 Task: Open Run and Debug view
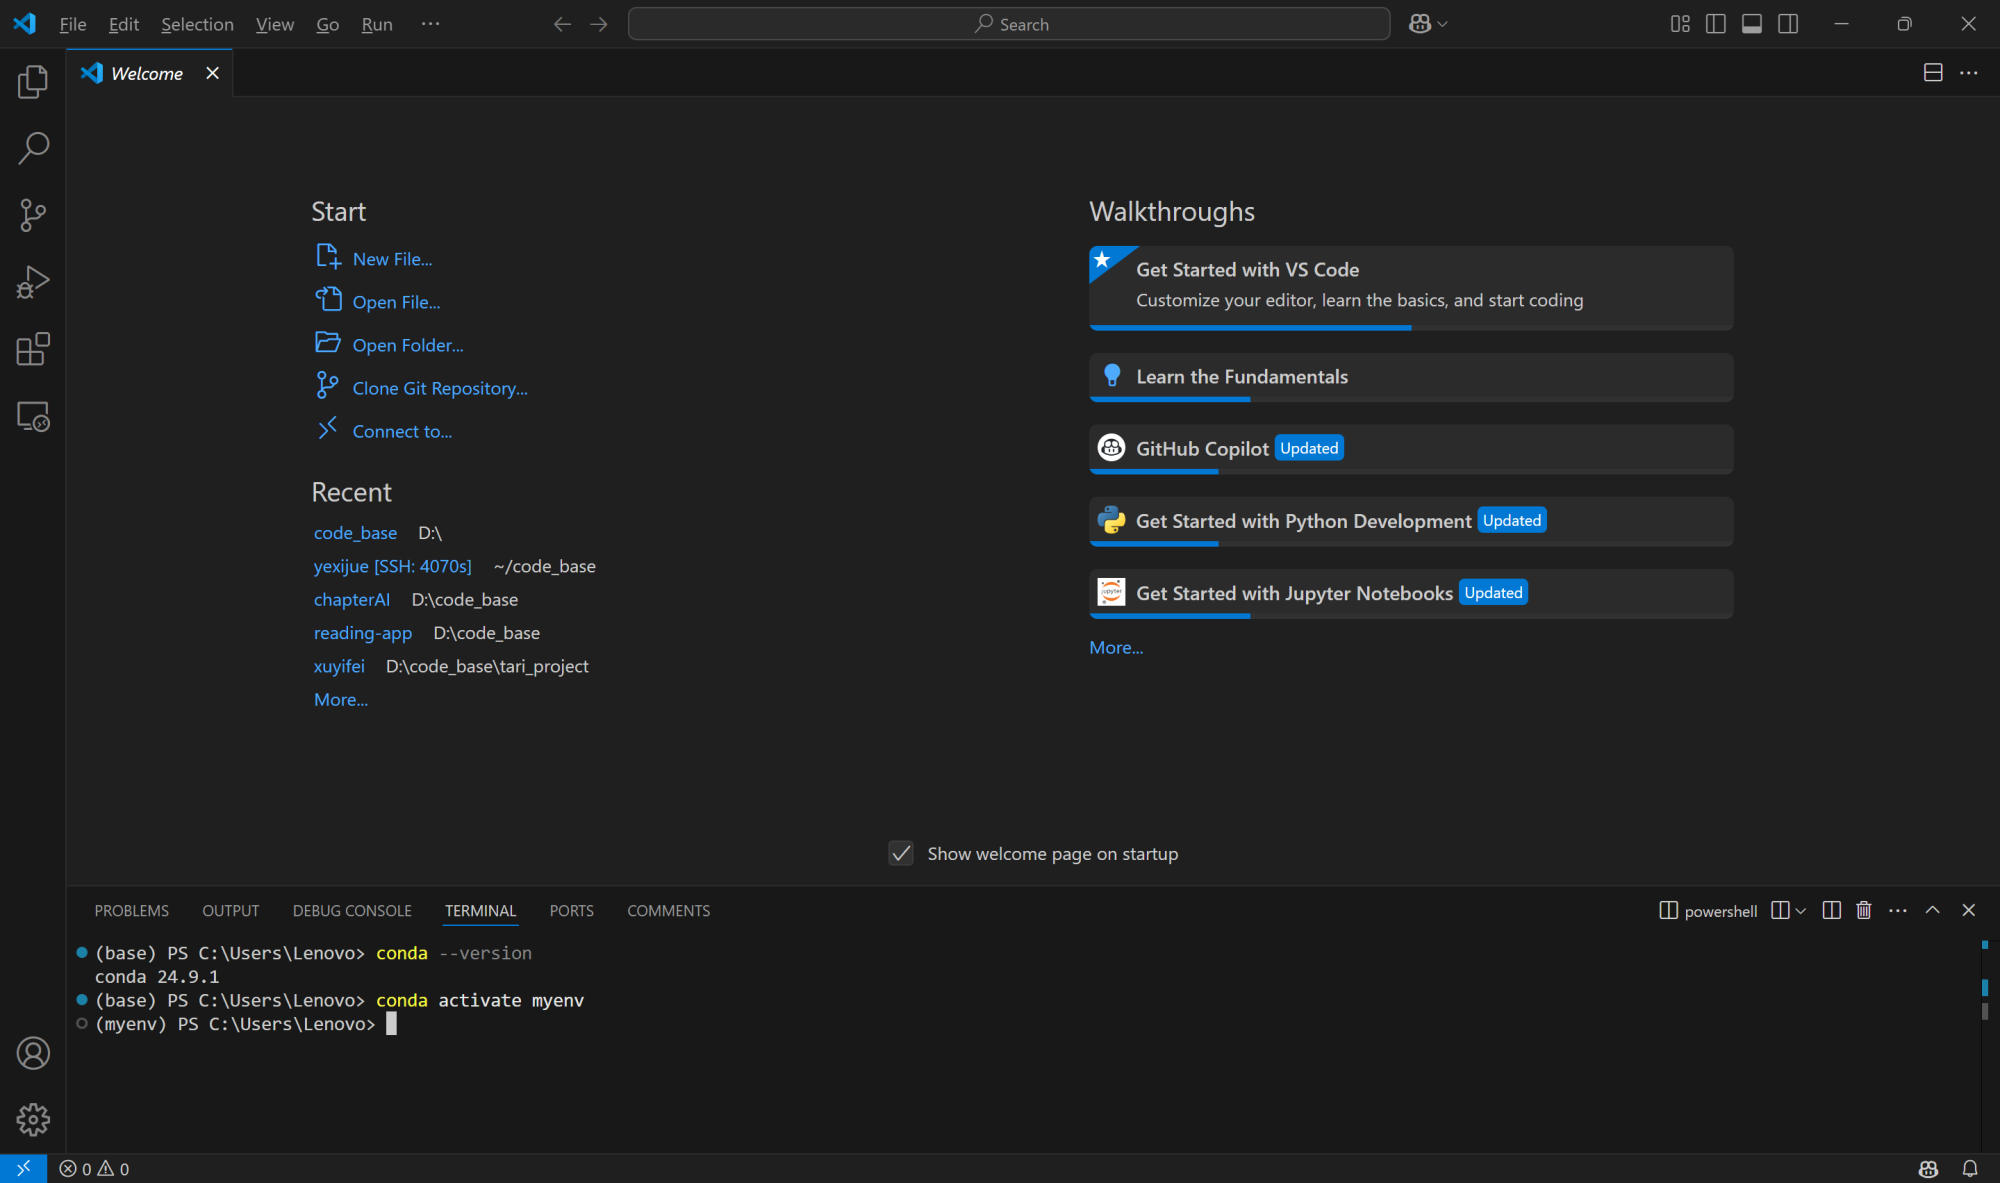coord(33,282)
